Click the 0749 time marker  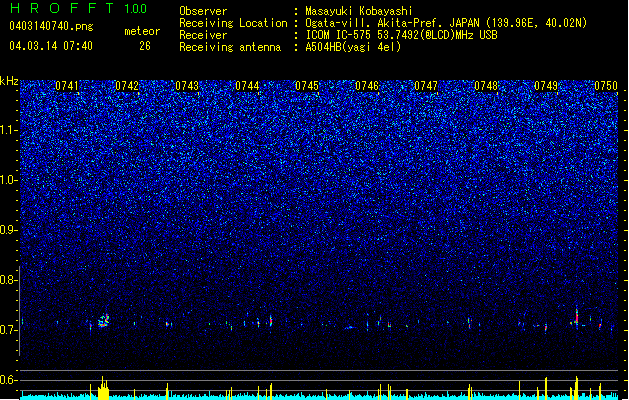click(546, 86)
